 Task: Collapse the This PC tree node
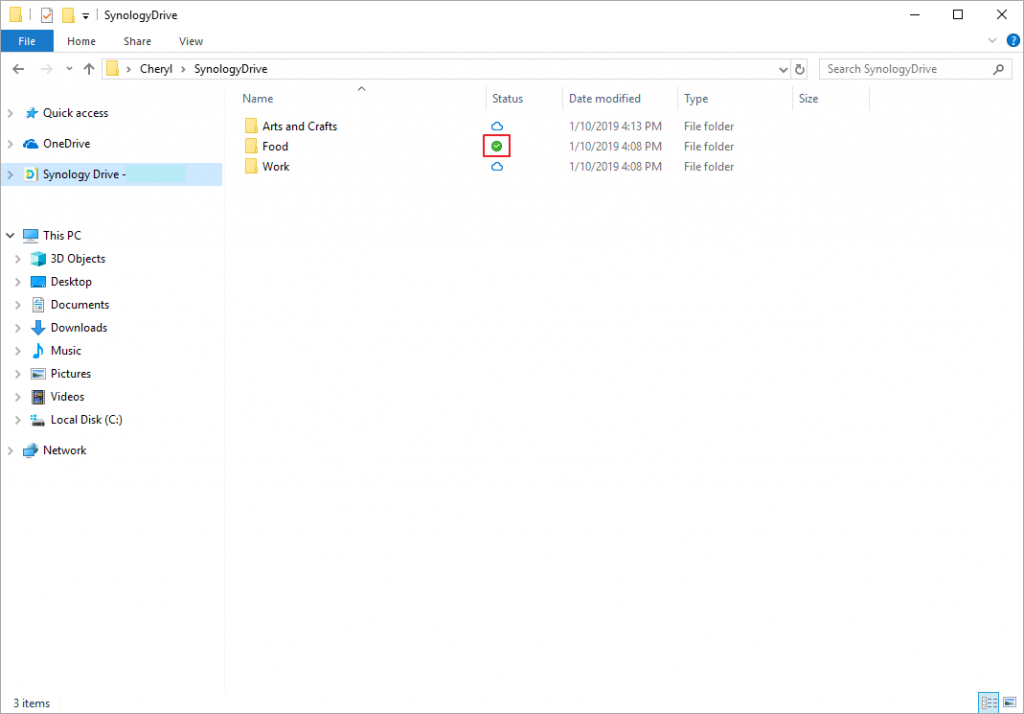(10, 235)
